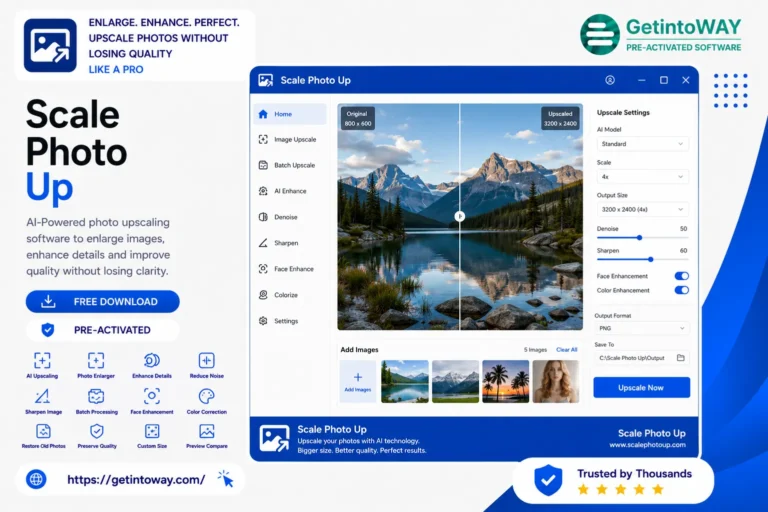Open the https://getintoway.com/ link

[x=136, y=480]
